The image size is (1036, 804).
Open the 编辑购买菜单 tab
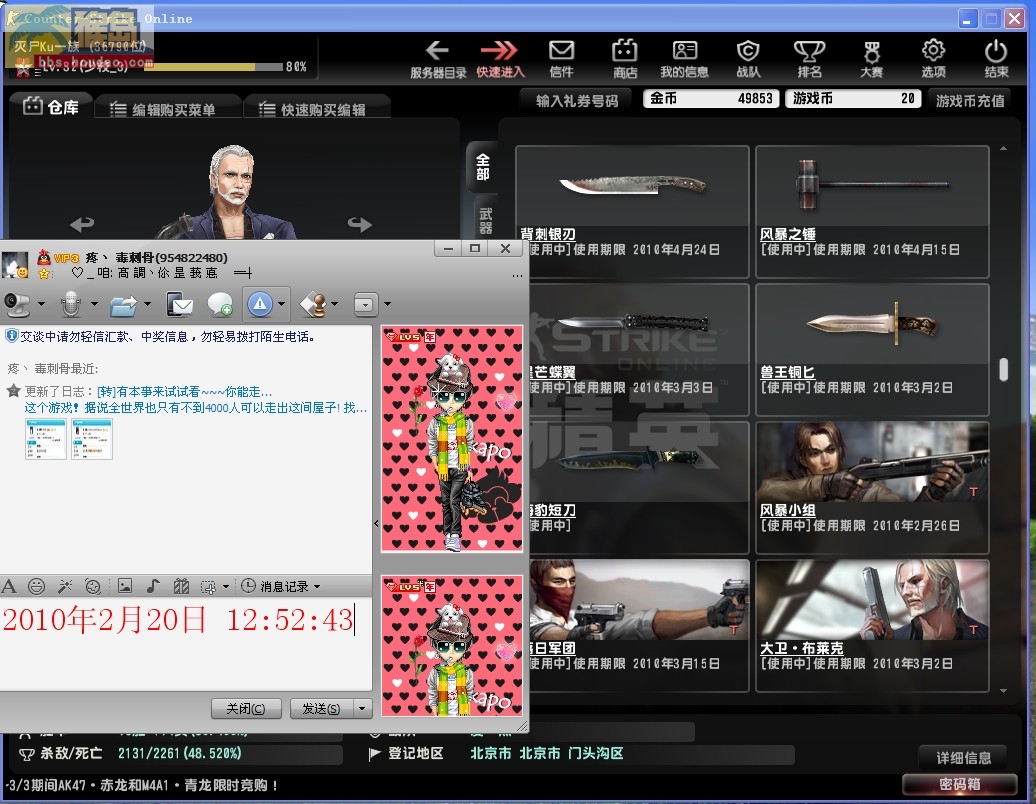pos(168,108)
